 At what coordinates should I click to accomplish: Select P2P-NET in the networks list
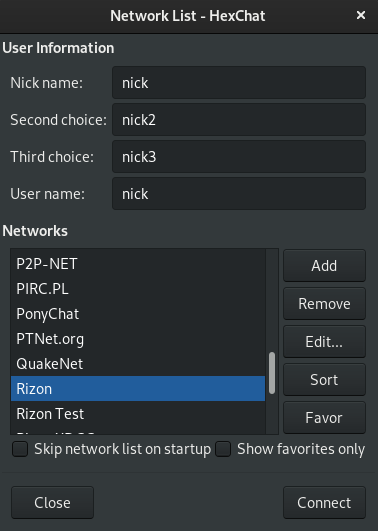tap(138, 264)
